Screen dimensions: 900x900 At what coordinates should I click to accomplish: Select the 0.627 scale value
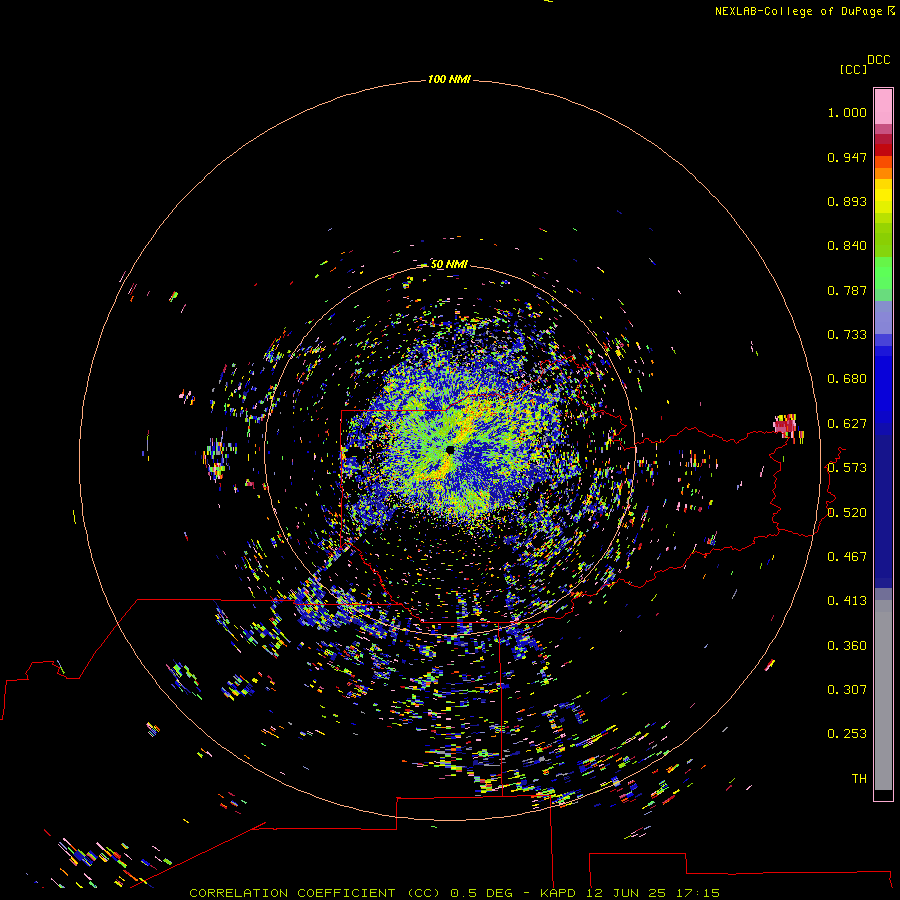click(847, 424)
